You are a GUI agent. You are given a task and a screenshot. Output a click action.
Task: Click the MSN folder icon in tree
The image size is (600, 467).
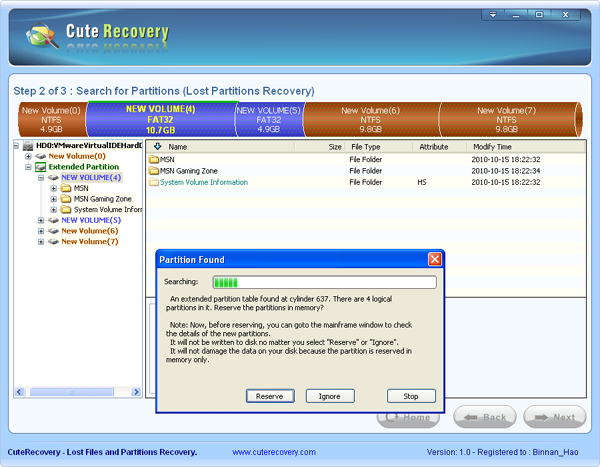[x=66, y=188]
